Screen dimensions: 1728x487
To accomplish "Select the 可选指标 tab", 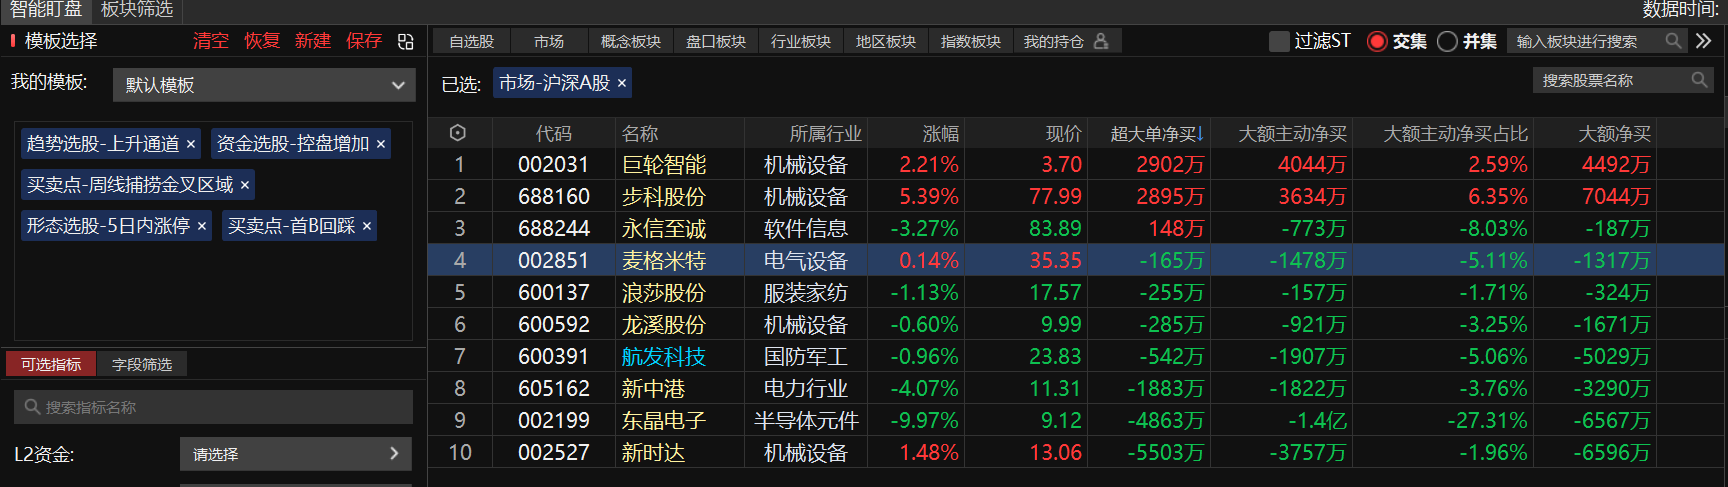I will point(51,364).
